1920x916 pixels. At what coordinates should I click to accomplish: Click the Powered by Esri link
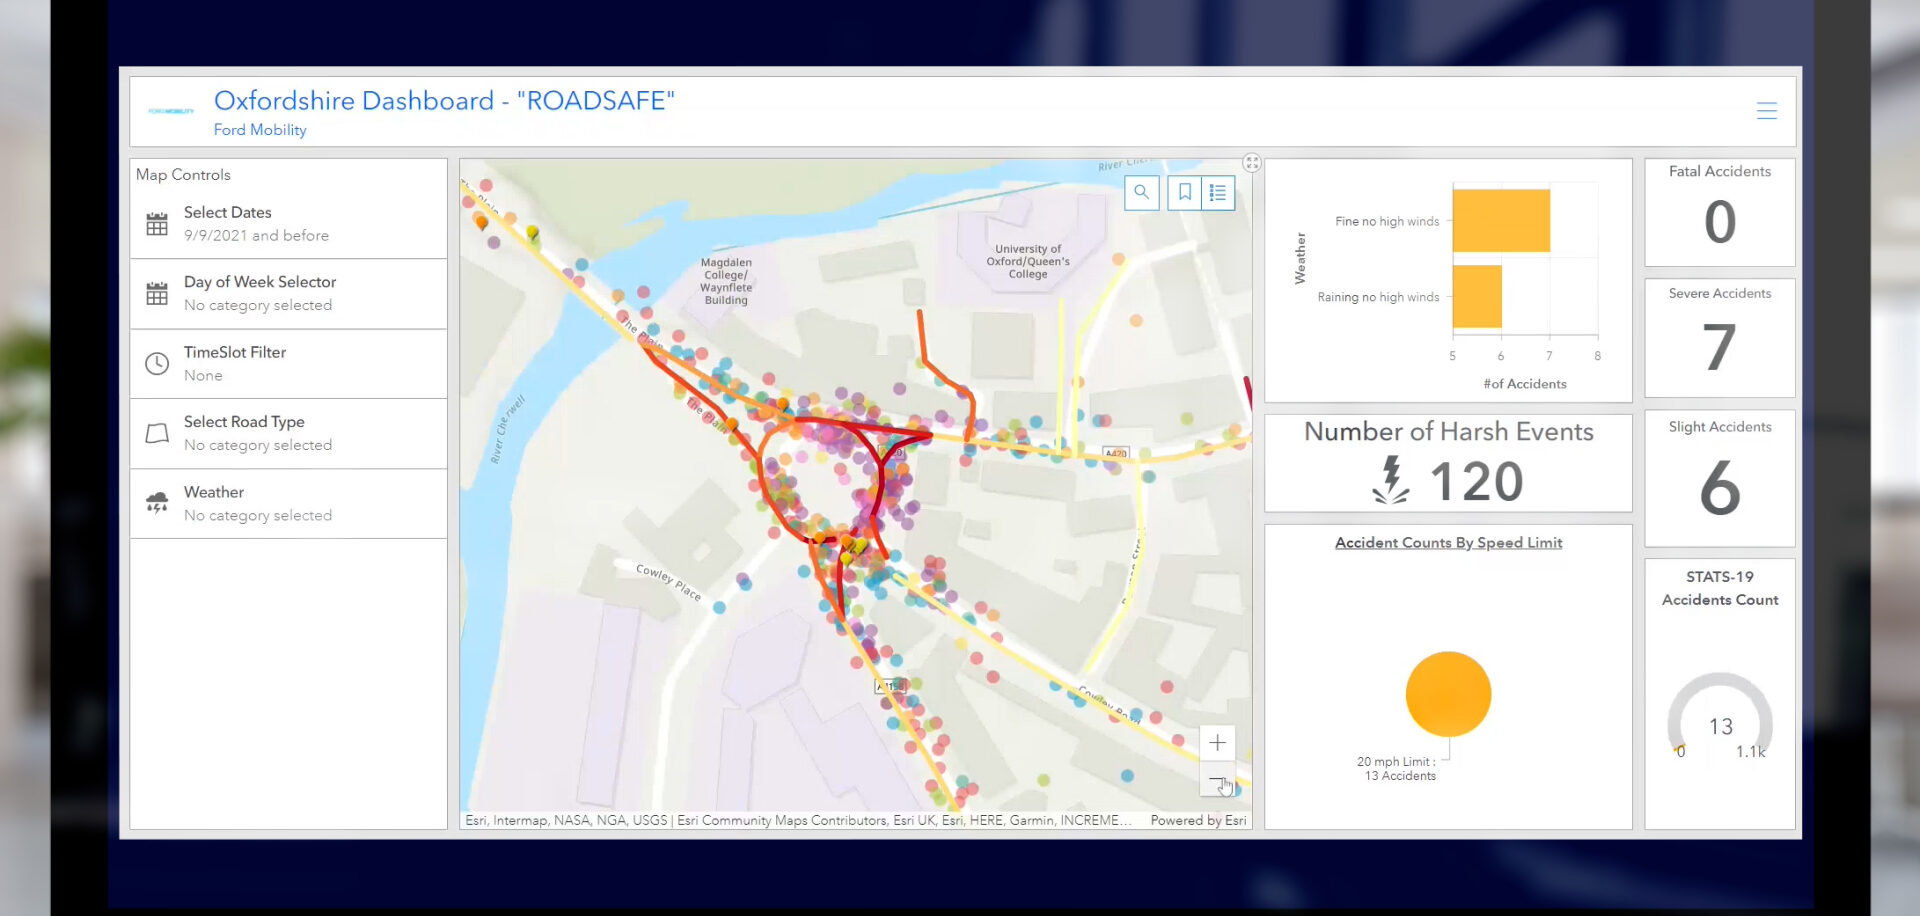(x=1198, y=820)
